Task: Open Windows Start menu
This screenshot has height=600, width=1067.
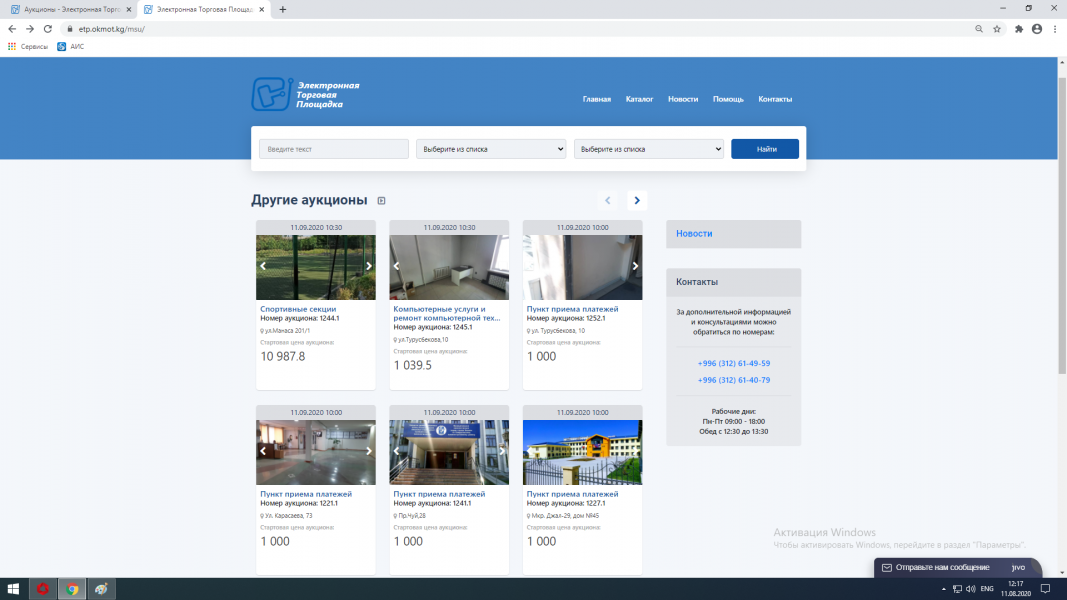Action: tap(14, 589)
